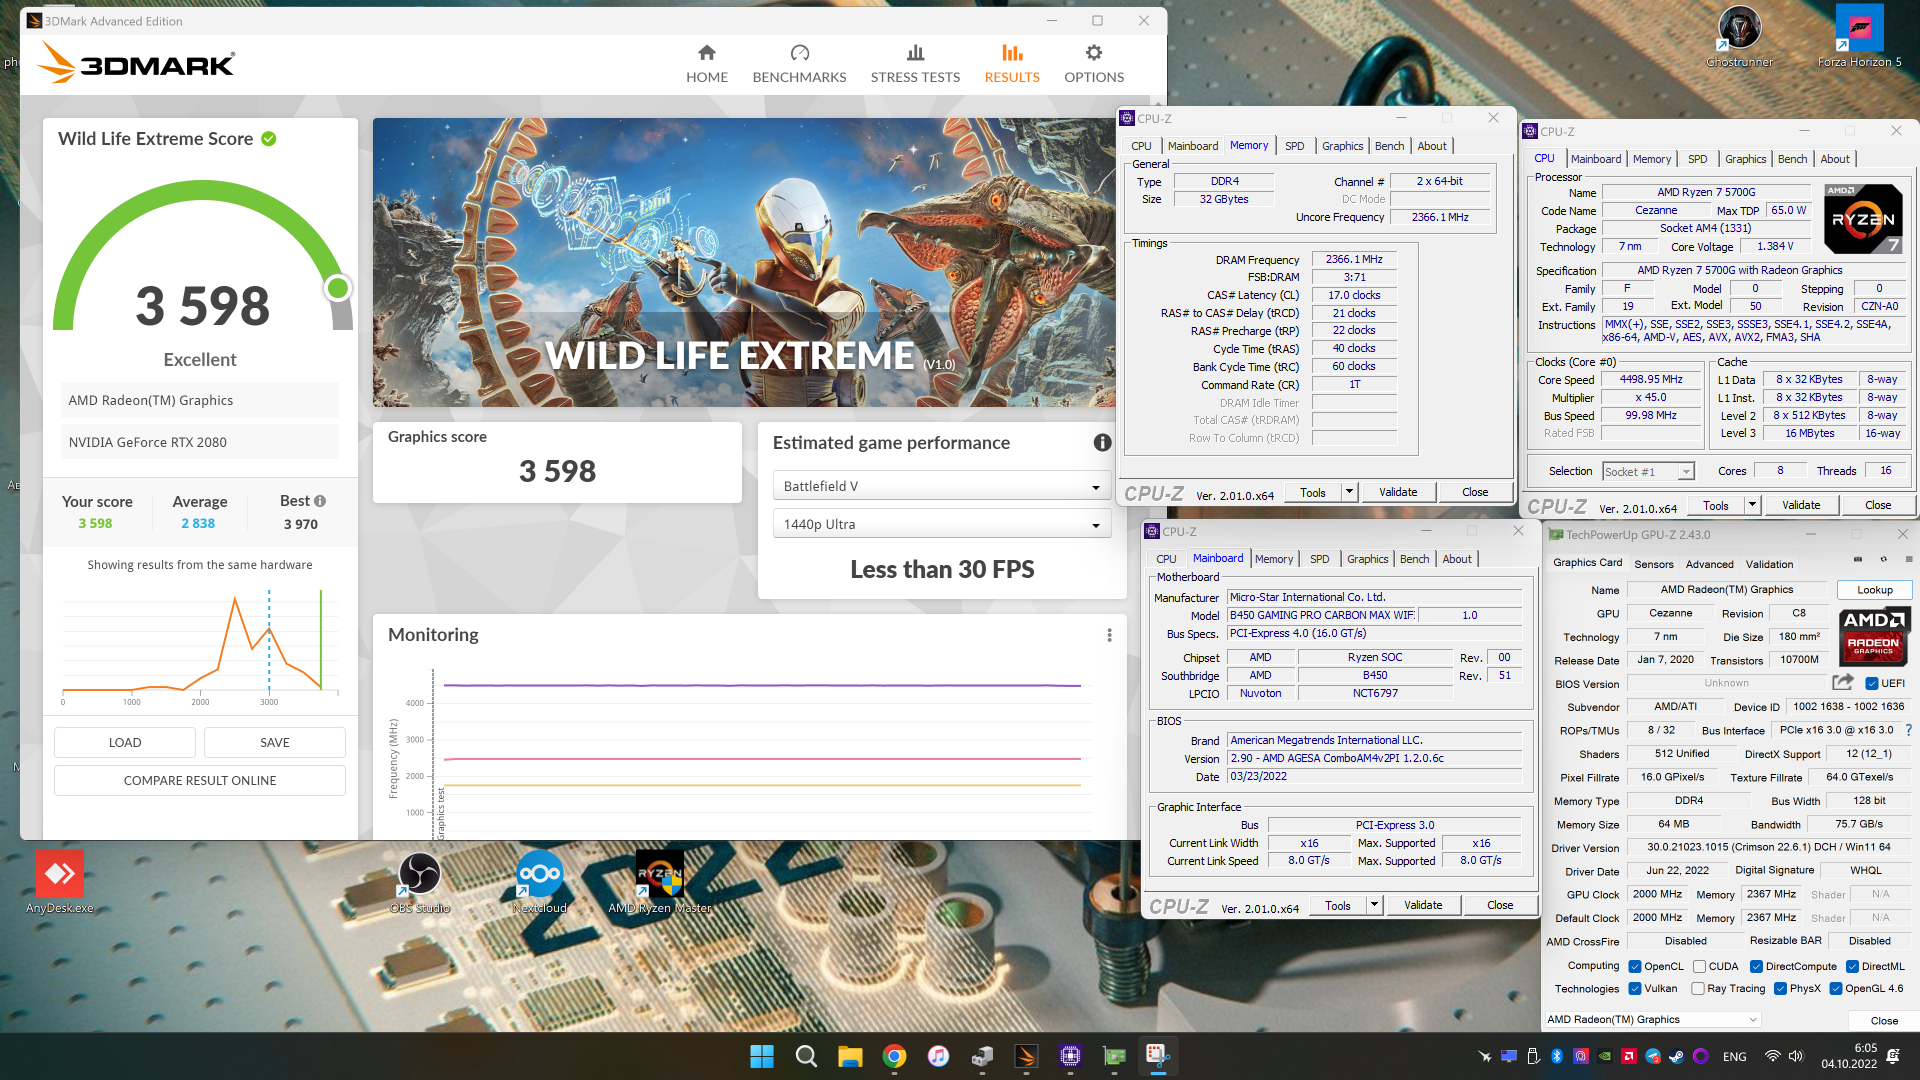
Task: Open AMD Ryzen Master desktop shortcut
Action: (x=660, y=882)
